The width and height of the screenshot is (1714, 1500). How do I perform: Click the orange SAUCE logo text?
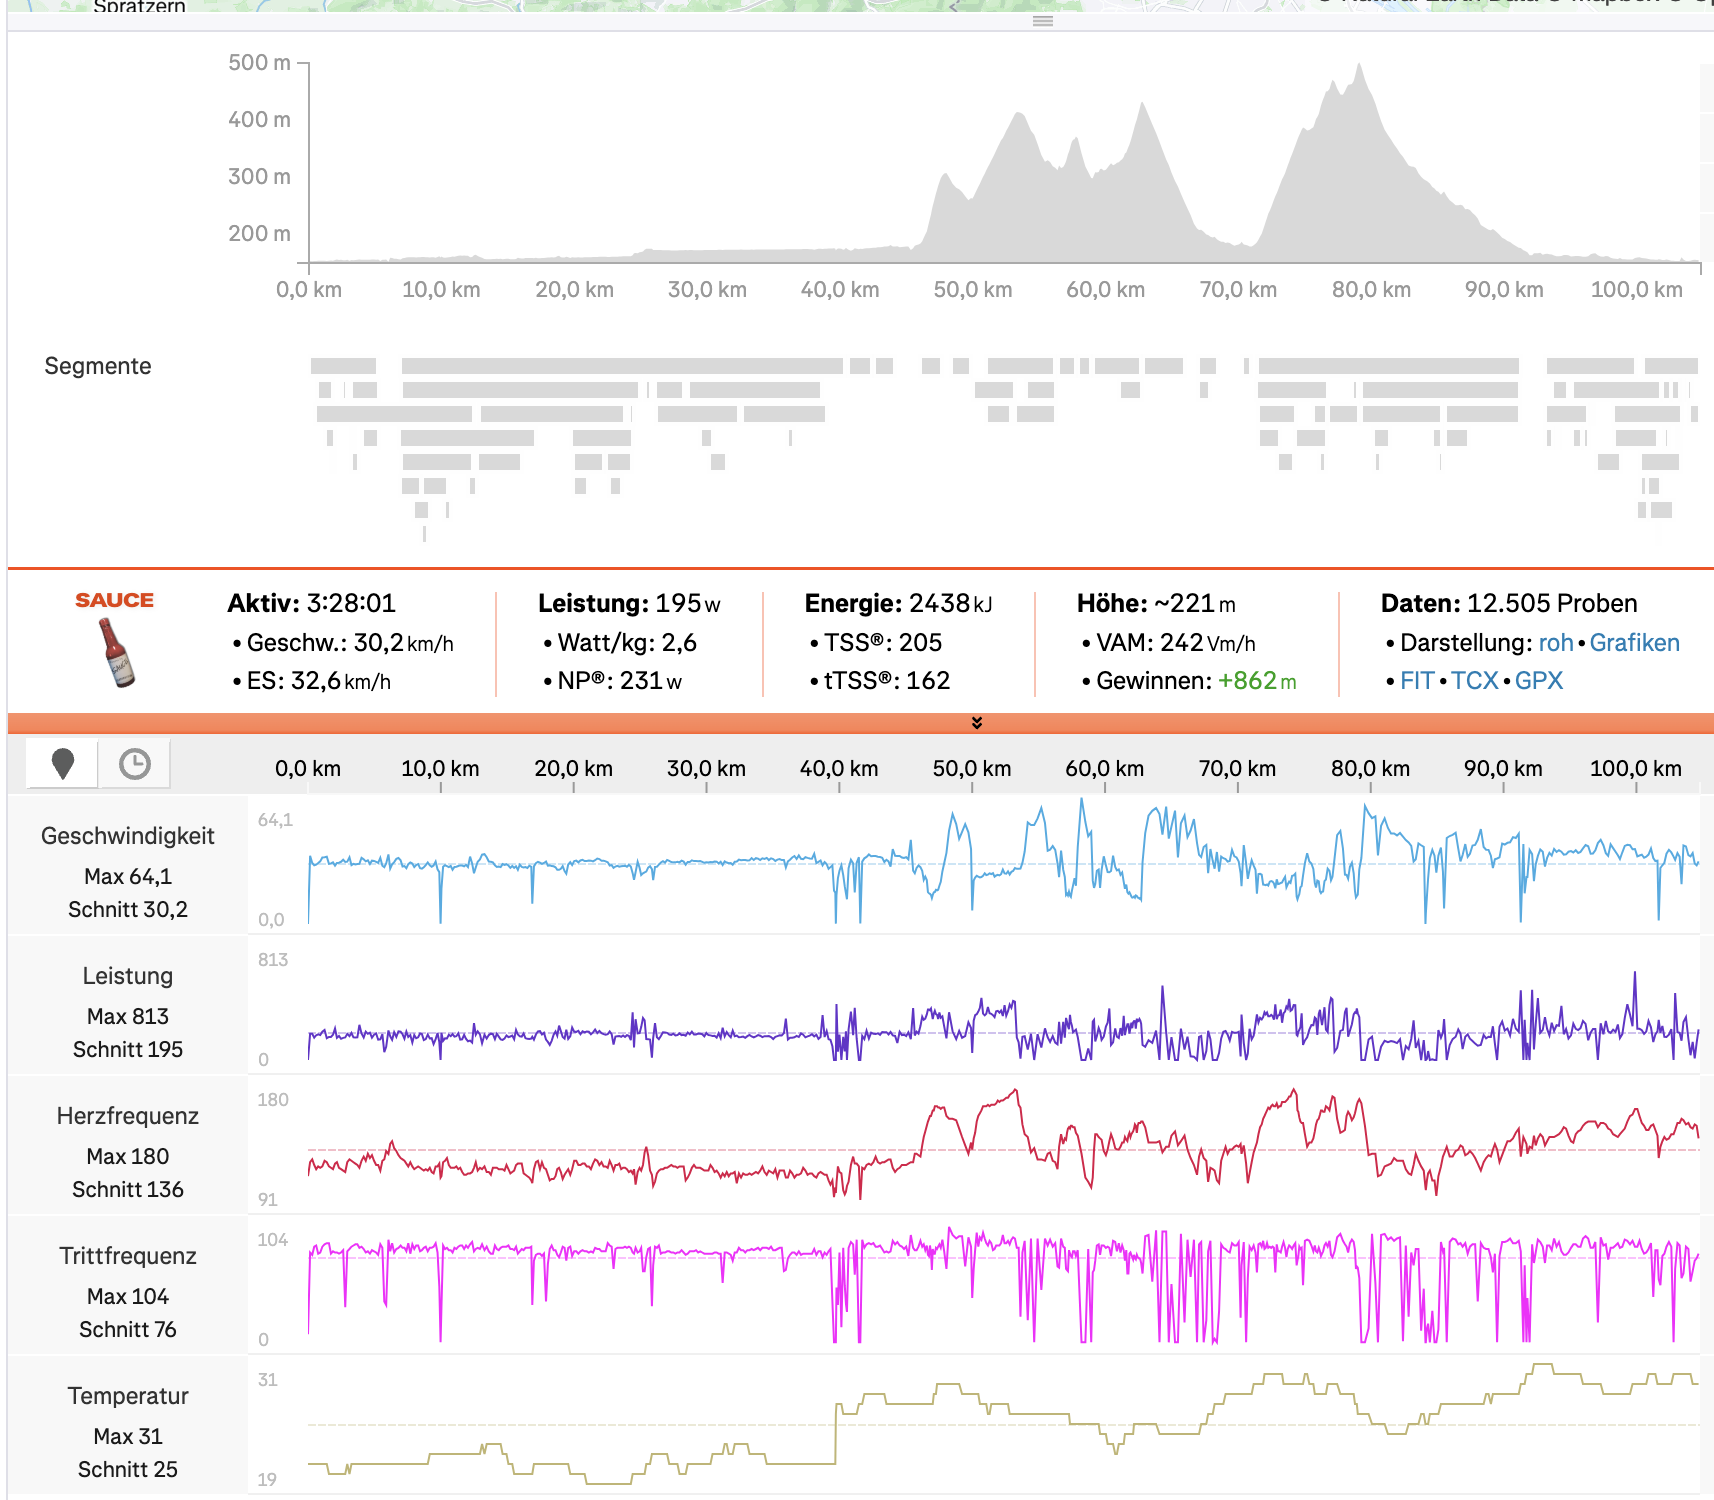click(114, 600)
